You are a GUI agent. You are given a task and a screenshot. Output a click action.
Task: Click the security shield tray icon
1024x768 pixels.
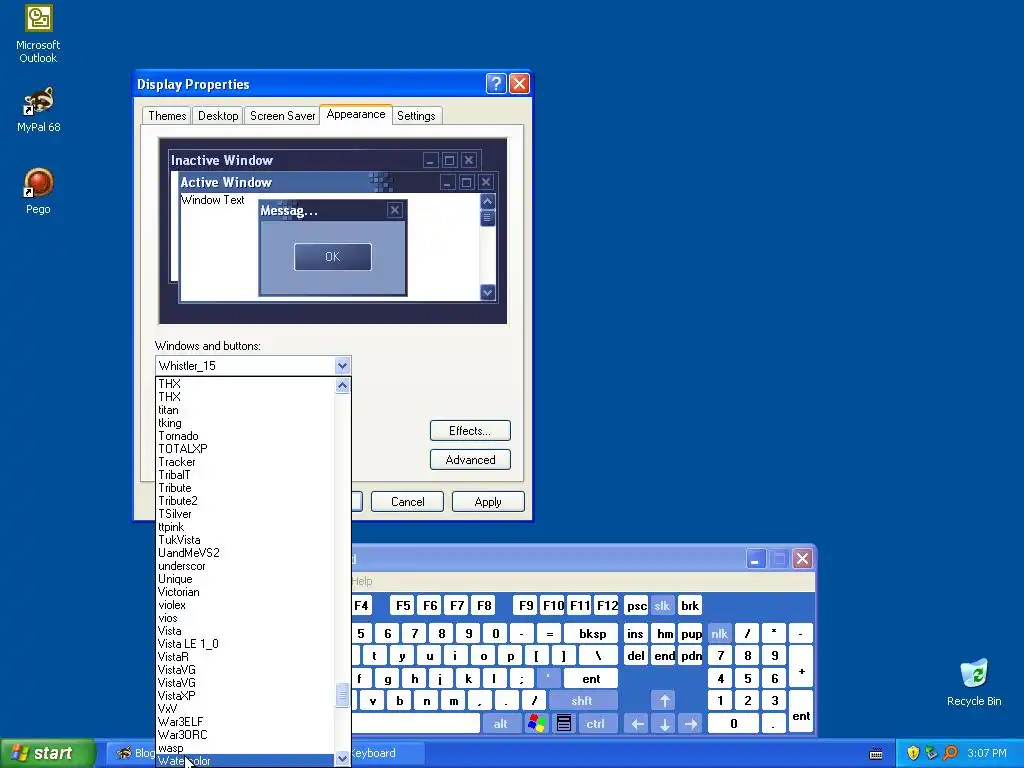point(913,753)
